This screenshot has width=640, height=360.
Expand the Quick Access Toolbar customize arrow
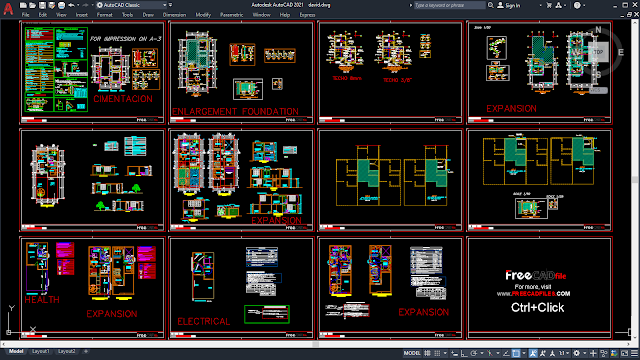[171, 5]
